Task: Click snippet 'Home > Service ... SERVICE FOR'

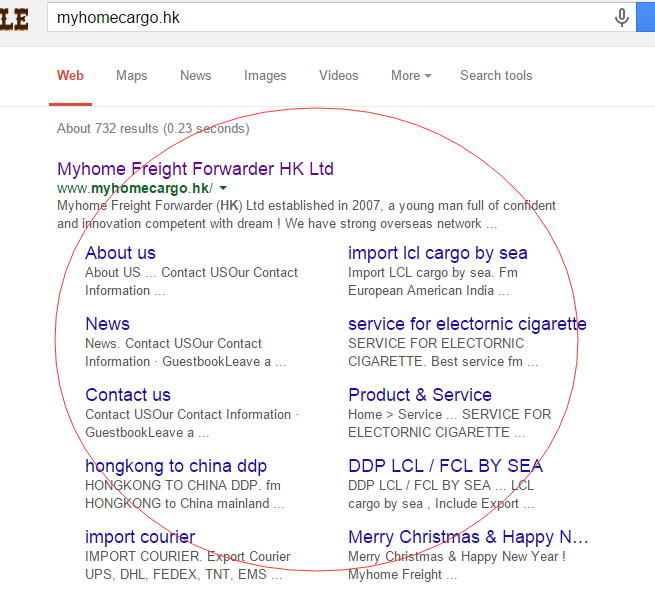Action: coord(449,414)
